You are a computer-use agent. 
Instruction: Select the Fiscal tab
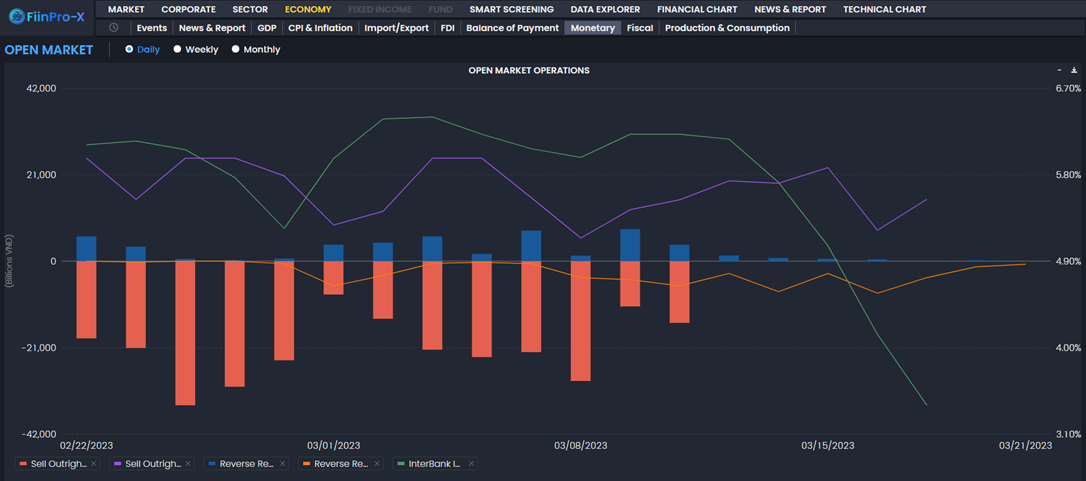click(639, 28)
